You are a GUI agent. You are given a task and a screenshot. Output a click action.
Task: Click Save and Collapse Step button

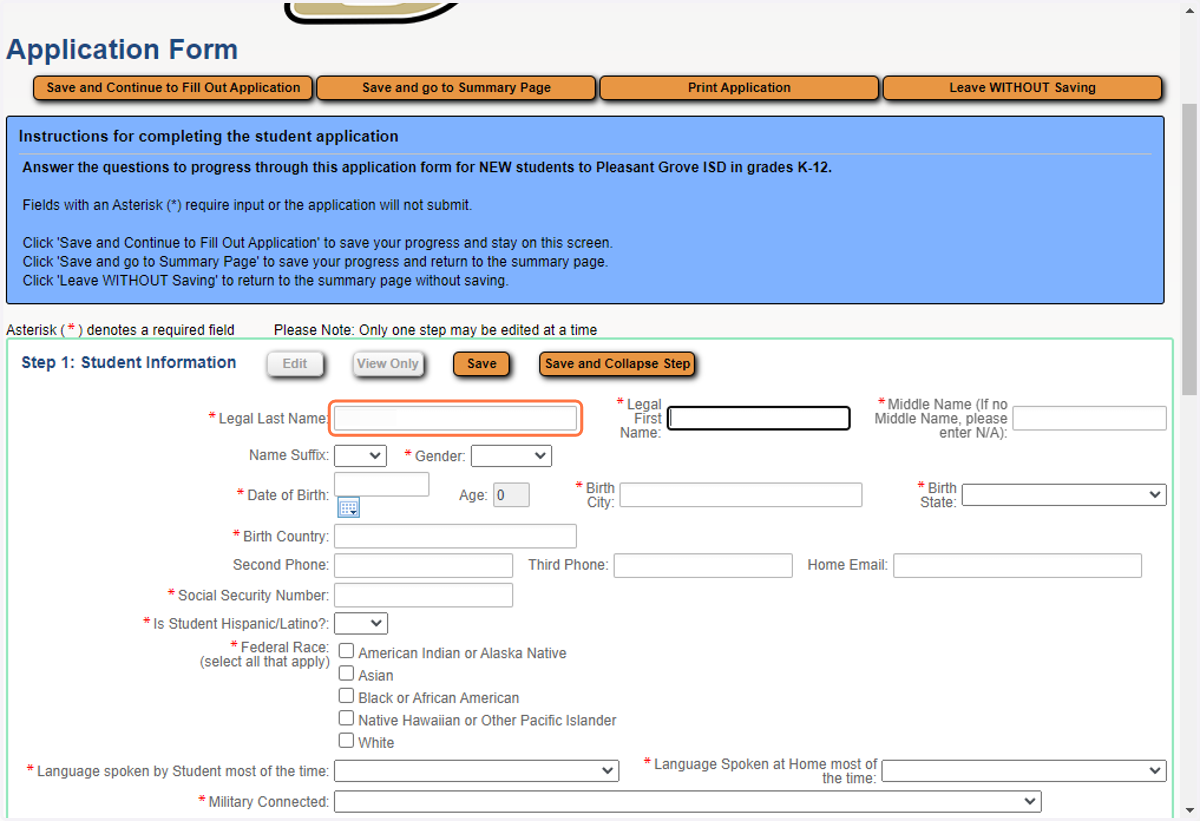click(x=617, y=364)
